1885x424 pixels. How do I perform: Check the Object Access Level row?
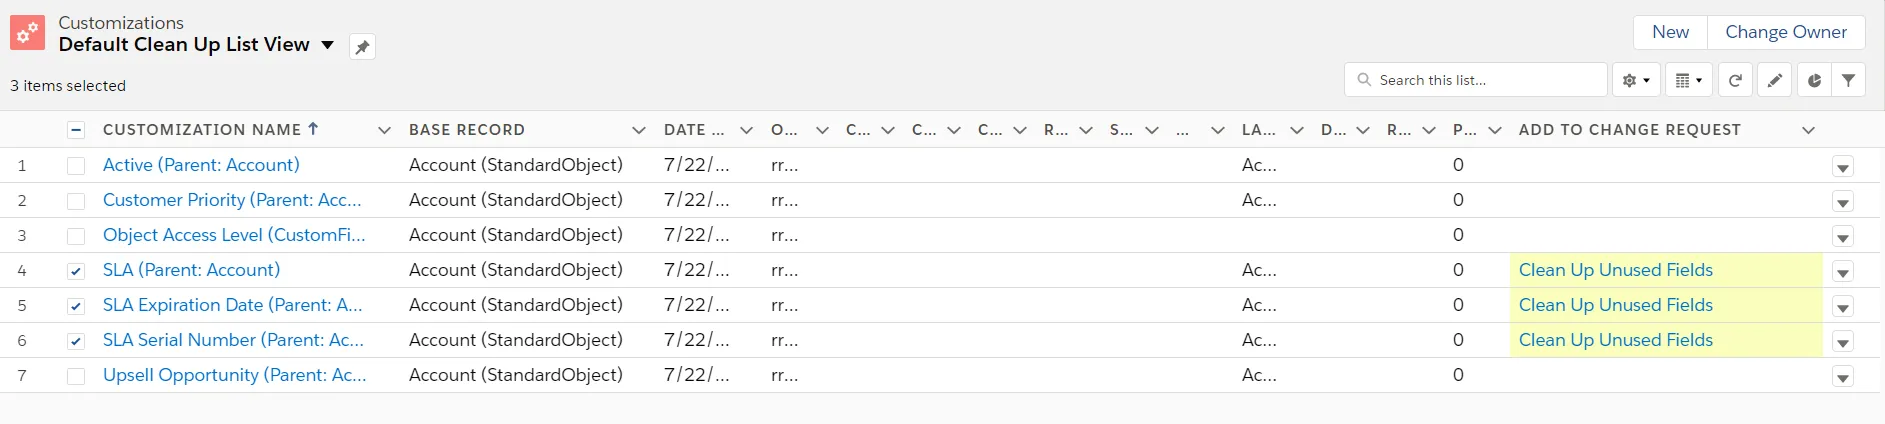(x=76, y=236)
